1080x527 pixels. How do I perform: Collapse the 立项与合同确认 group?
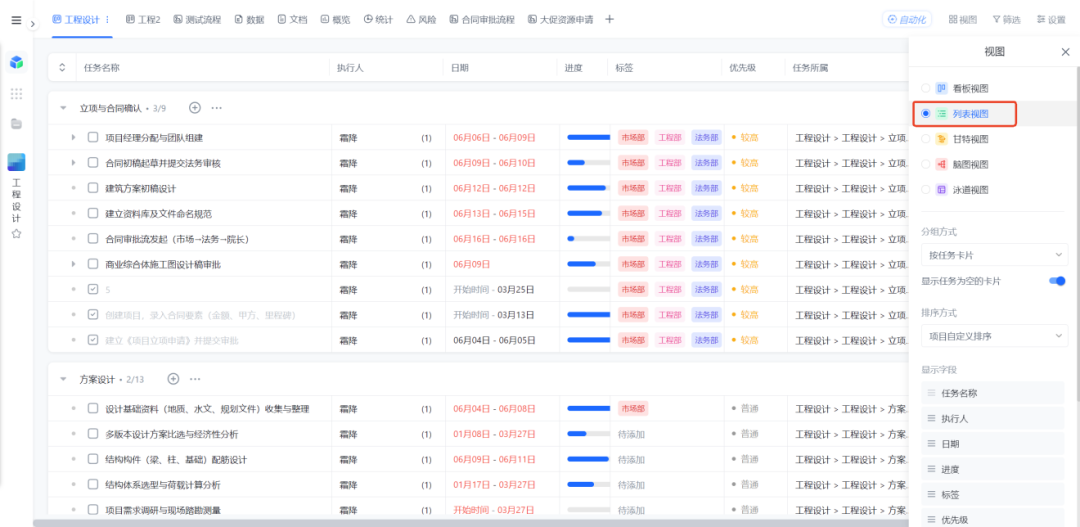coord(63,108)
